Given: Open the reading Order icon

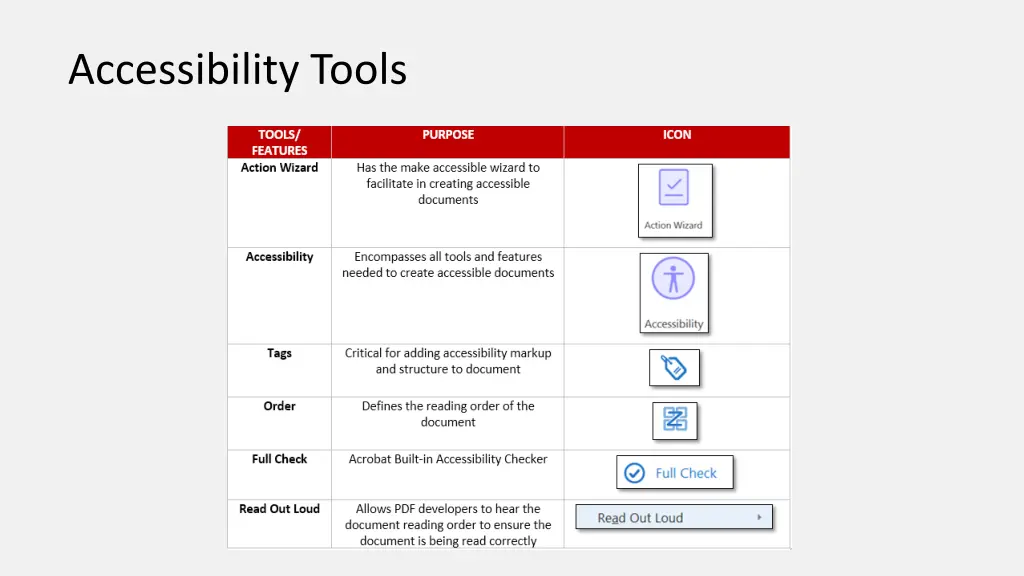Looking at the screenshot, I should coord(674,421).
